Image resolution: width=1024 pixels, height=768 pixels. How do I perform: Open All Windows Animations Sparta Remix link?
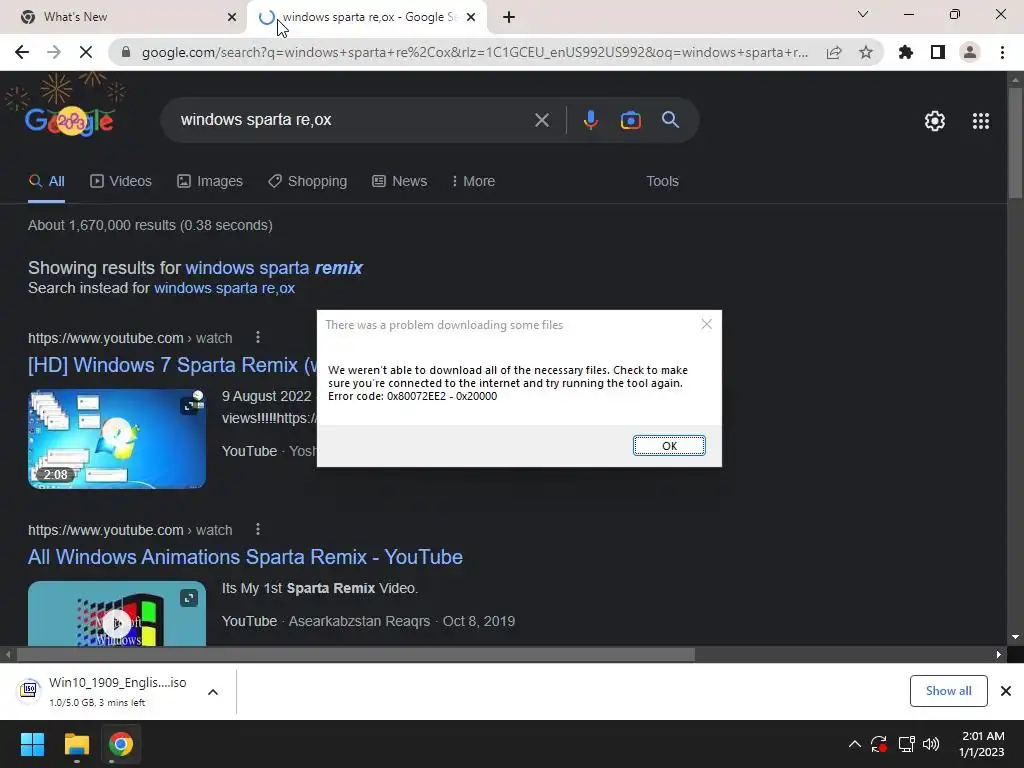(x=245, y=557)
